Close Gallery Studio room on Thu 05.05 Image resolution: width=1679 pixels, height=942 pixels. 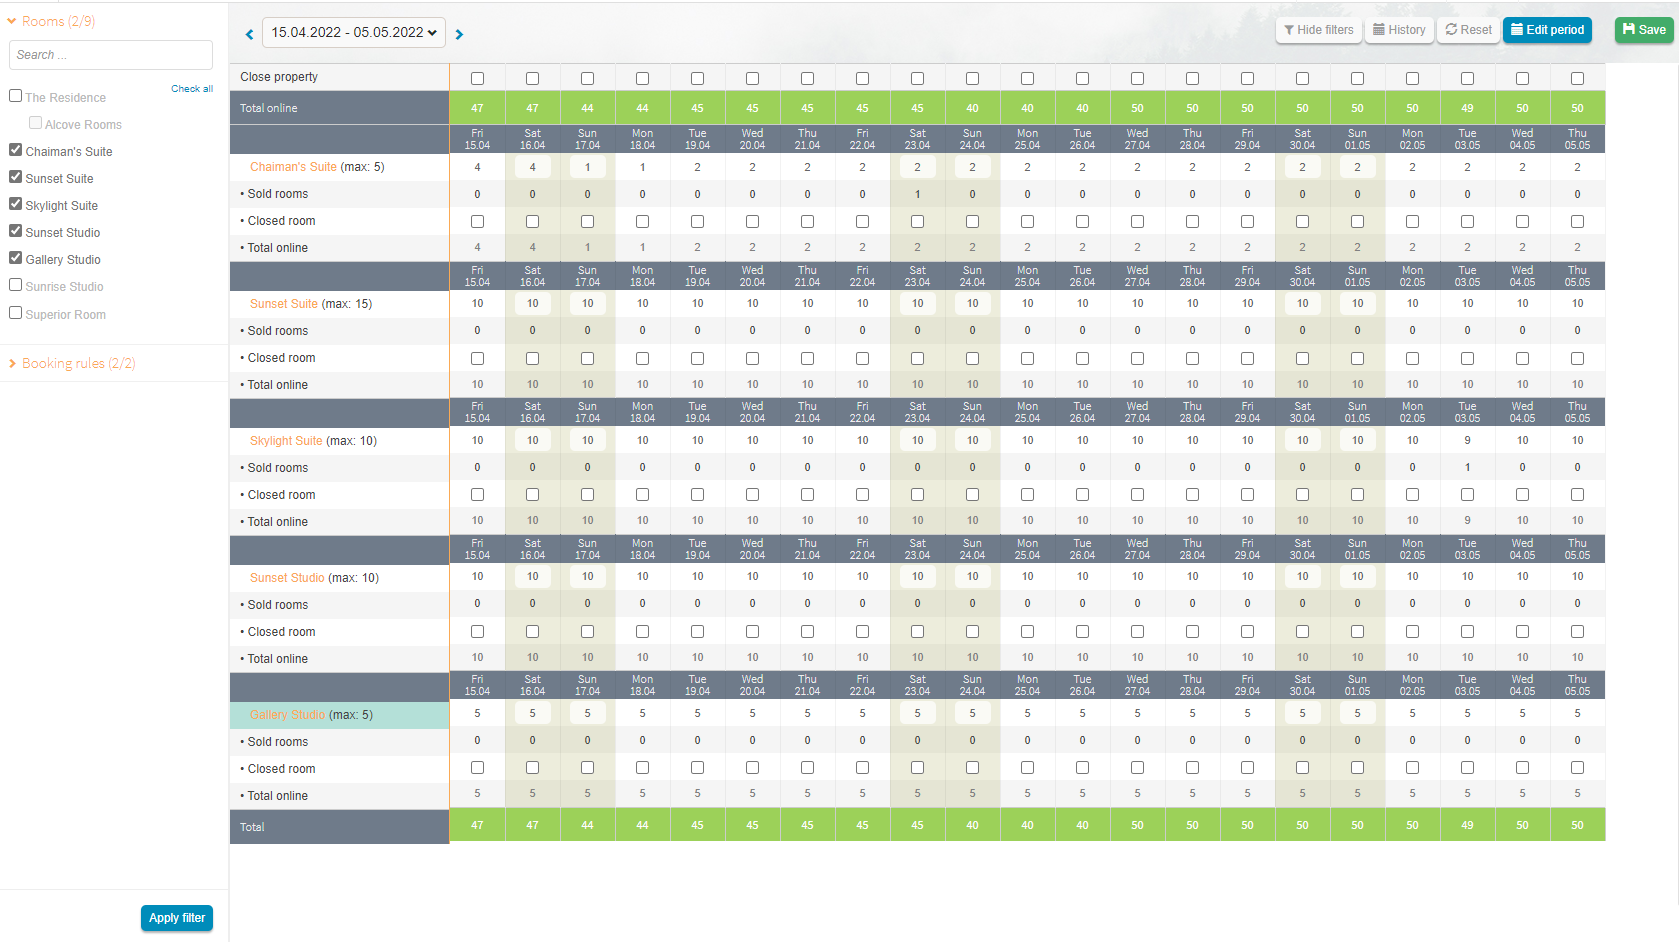[1577, 768]
